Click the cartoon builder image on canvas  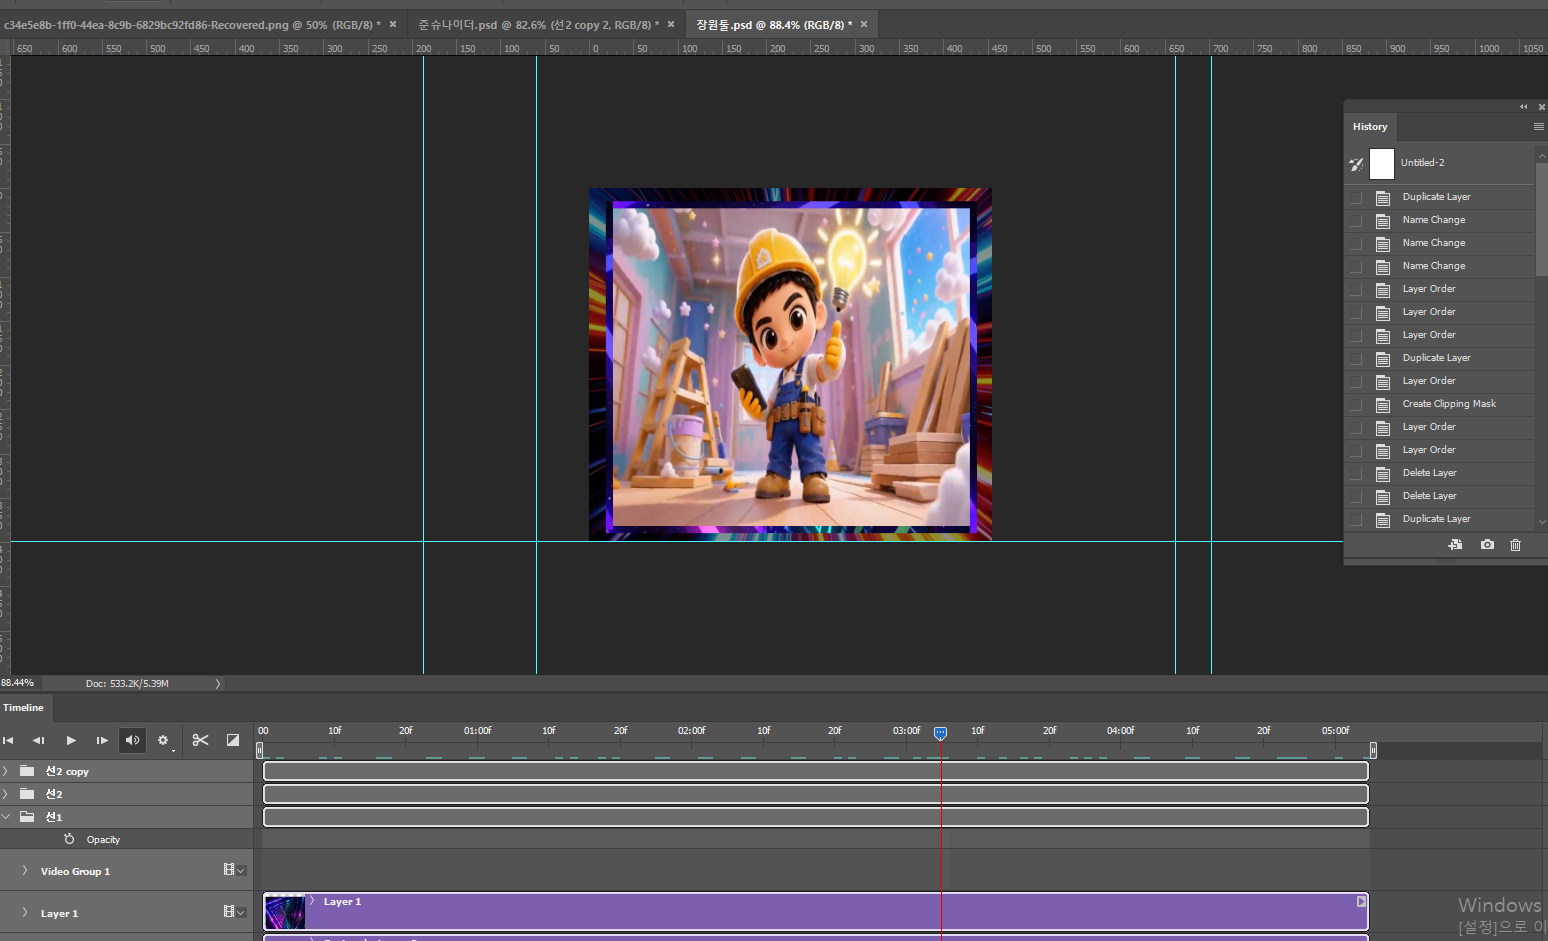[x=791, y=366]
